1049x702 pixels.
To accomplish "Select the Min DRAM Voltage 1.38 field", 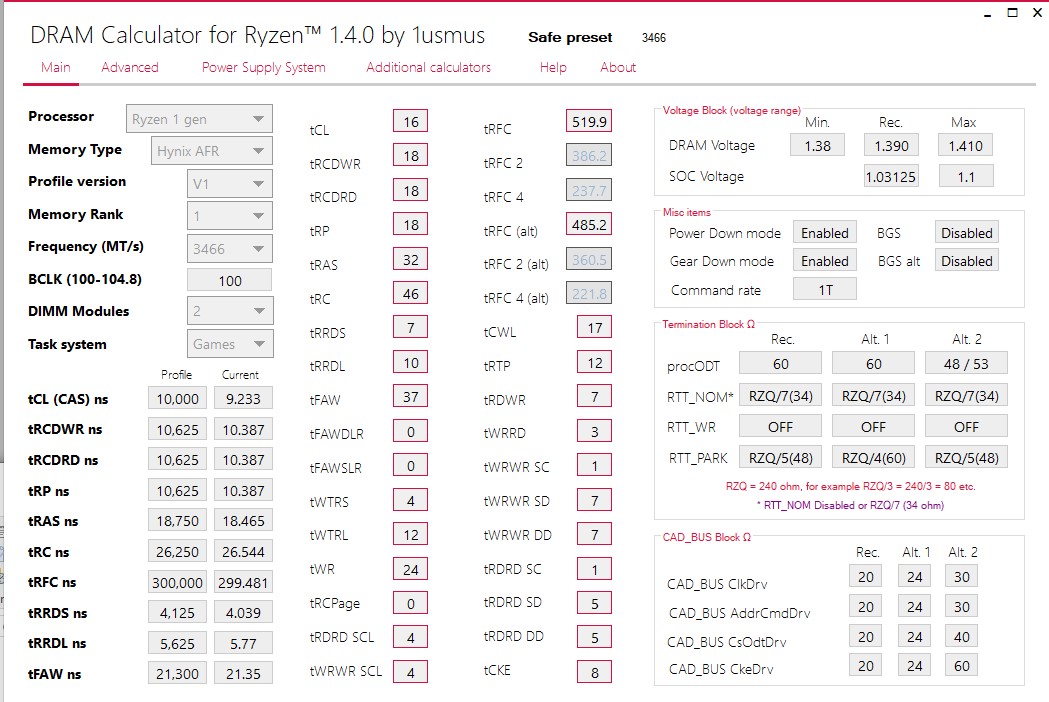I will point(818,146).
